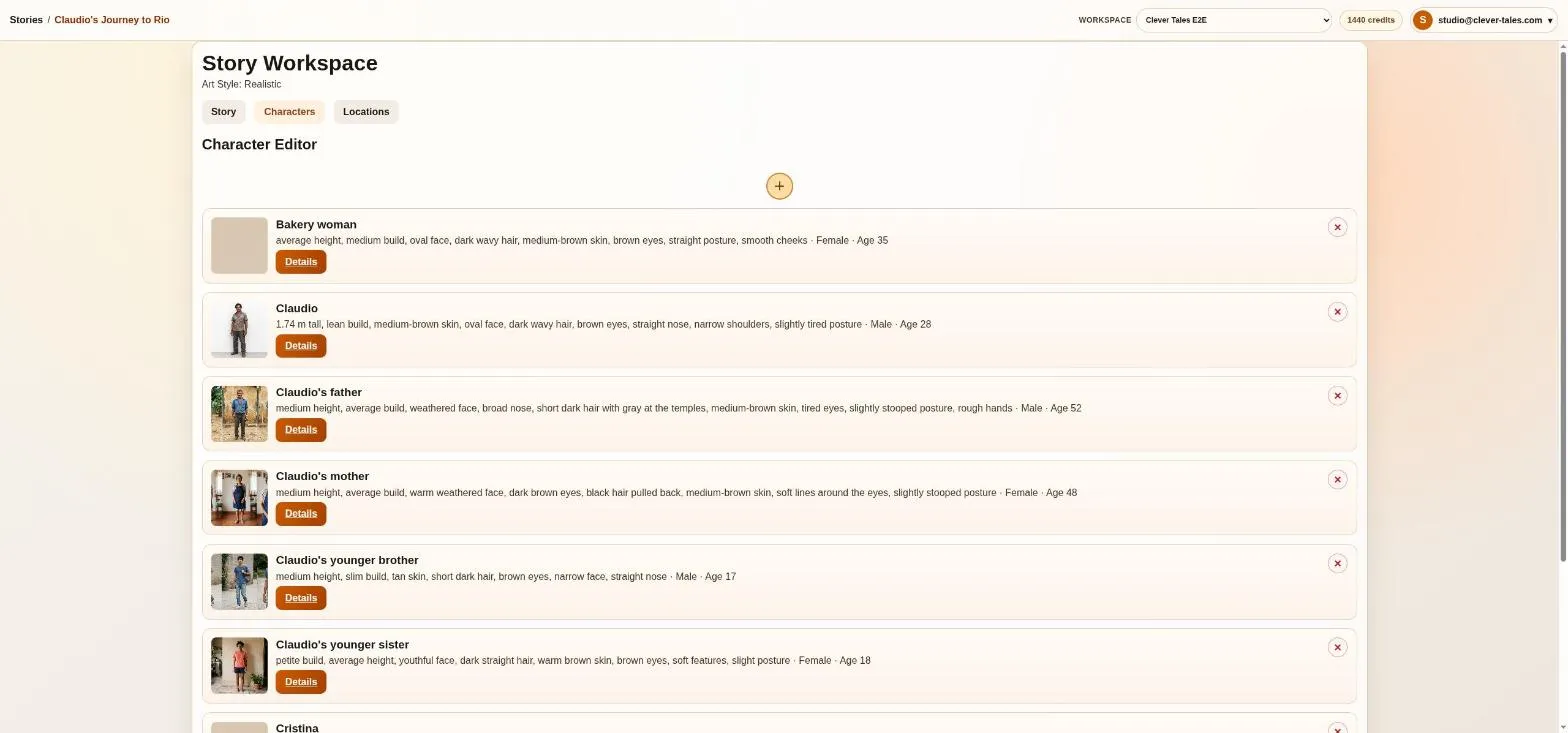Open the Locations tab
The image size is (1568, 733).
pyautogui.click(x=366, y=112)
